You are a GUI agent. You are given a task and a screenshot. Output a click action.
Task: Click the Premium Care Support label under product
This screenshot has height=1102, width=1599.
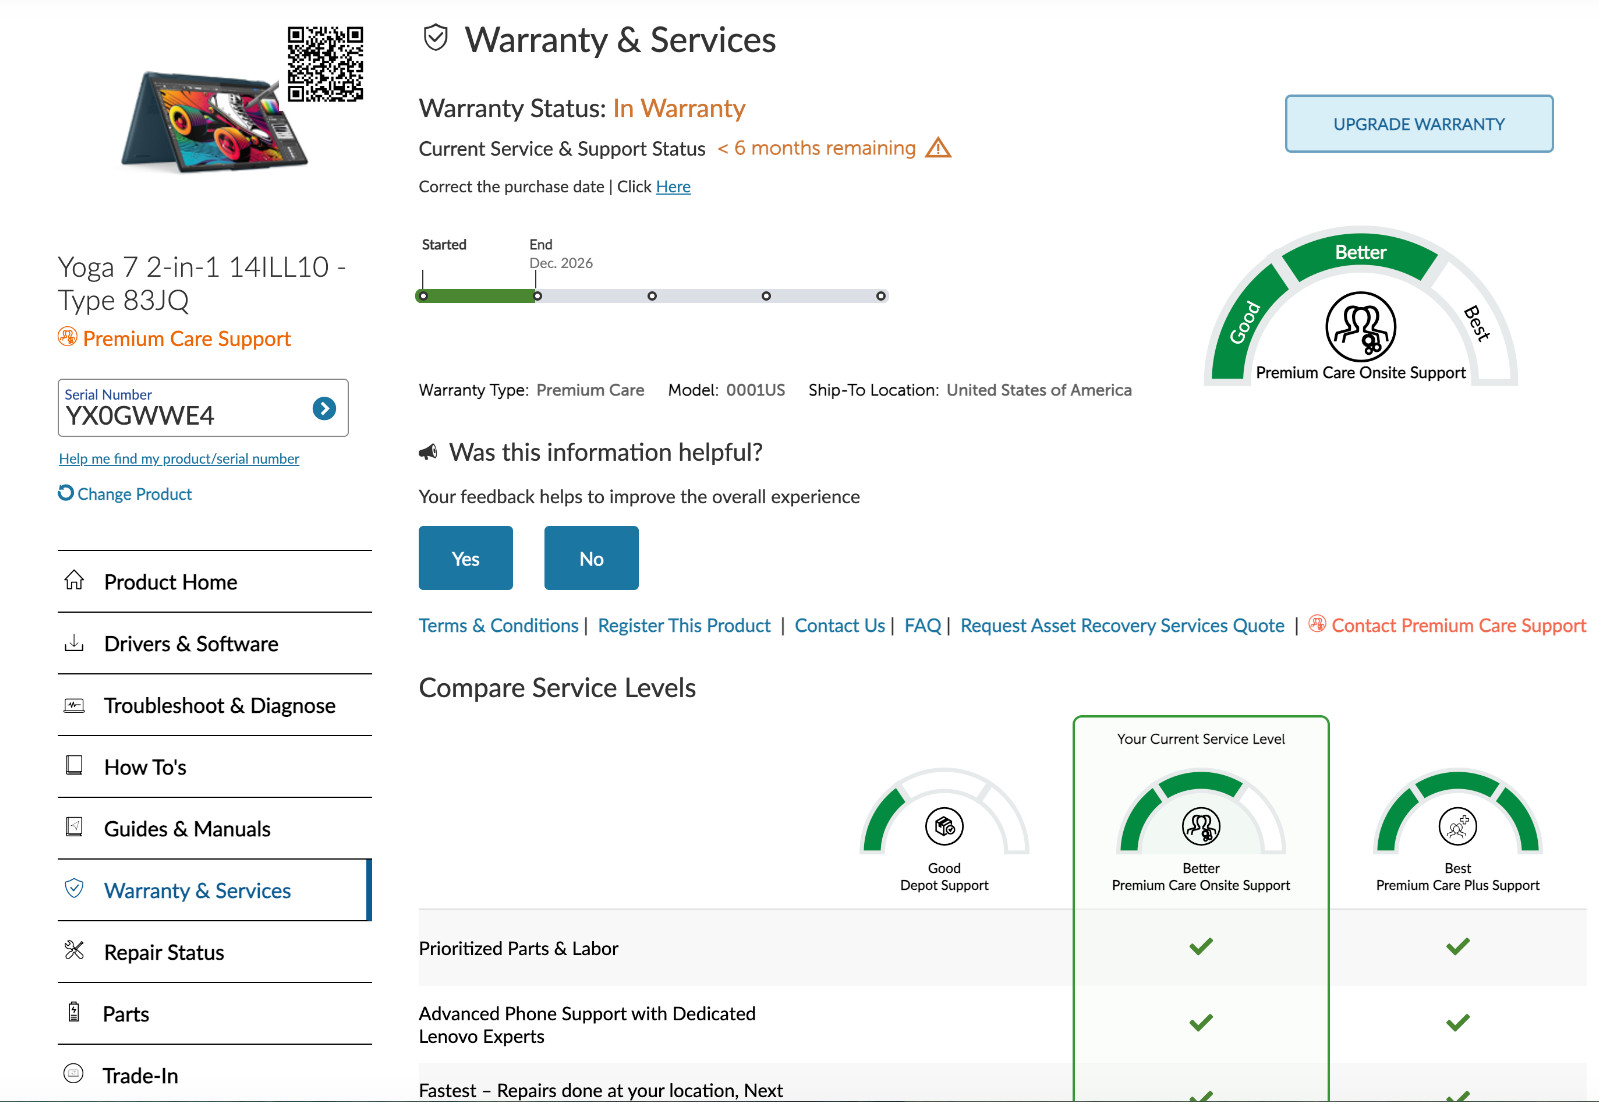[x=187, y=338]
